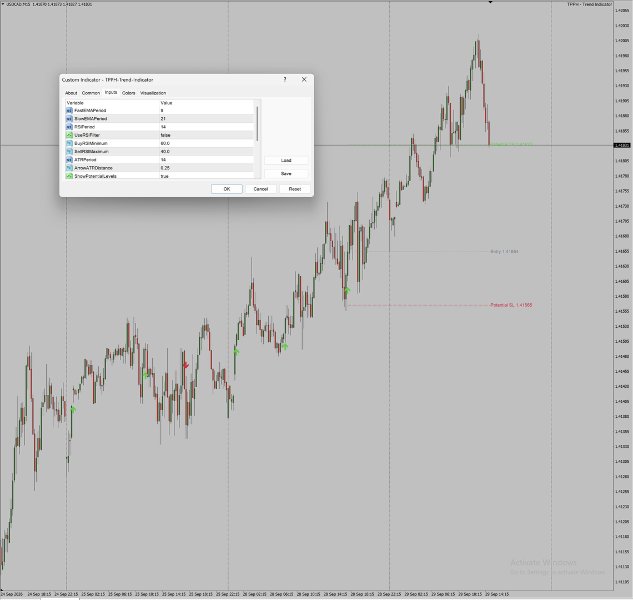The image size is (633, 600).
Task: Go to the Visualization tab
Action: (153, 93)
